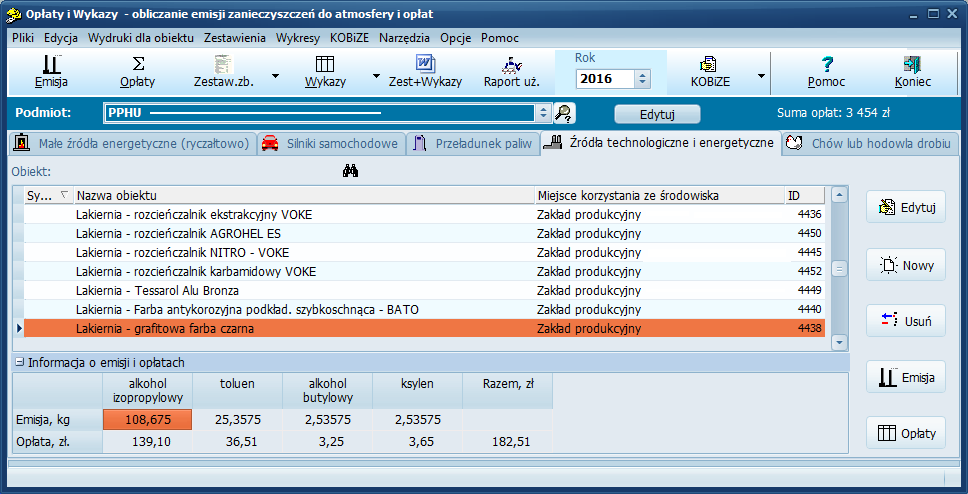Screen dimensions: 968x494
Task: Open the Opcje menu
Action: [456, 38]
